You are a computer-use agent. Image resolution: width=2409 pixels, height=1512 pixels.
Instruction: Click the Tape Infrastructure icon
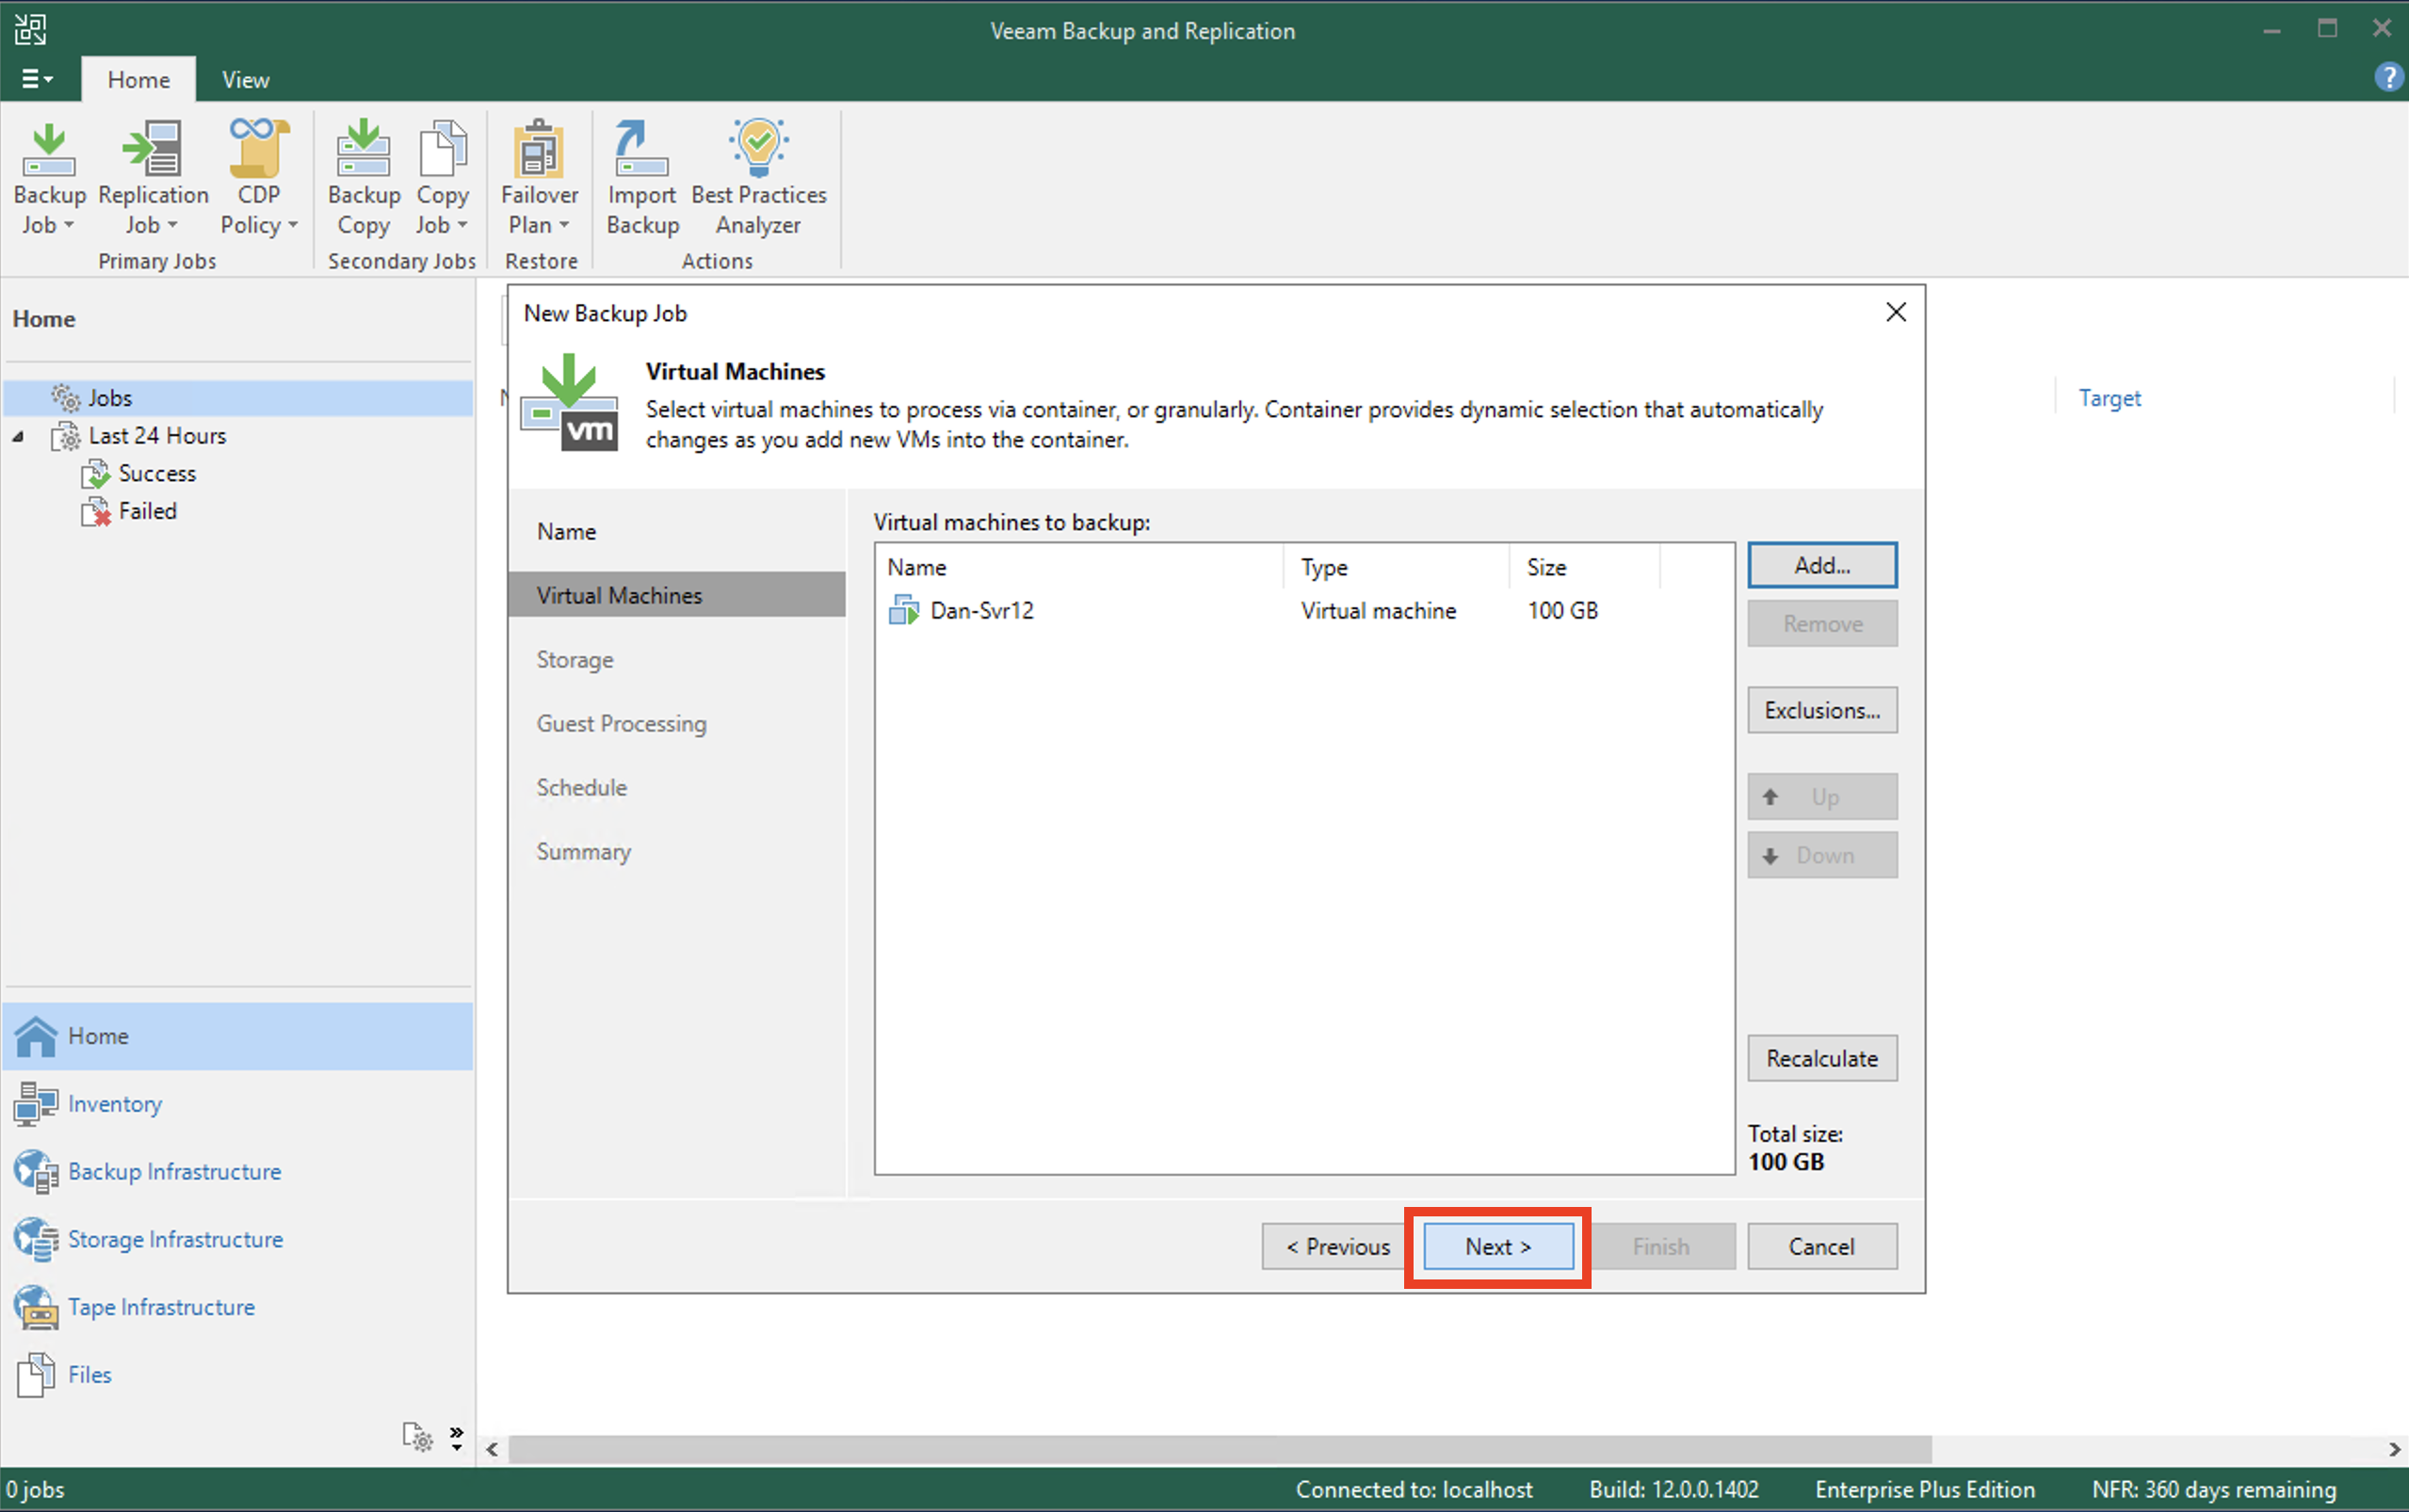36,1307
